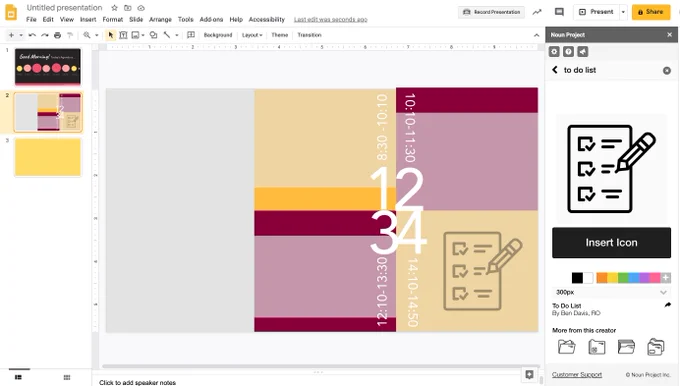The height and width of the screenshot is (386, 680).
Task: Pick the black color swatch
Action: (577, 278)
